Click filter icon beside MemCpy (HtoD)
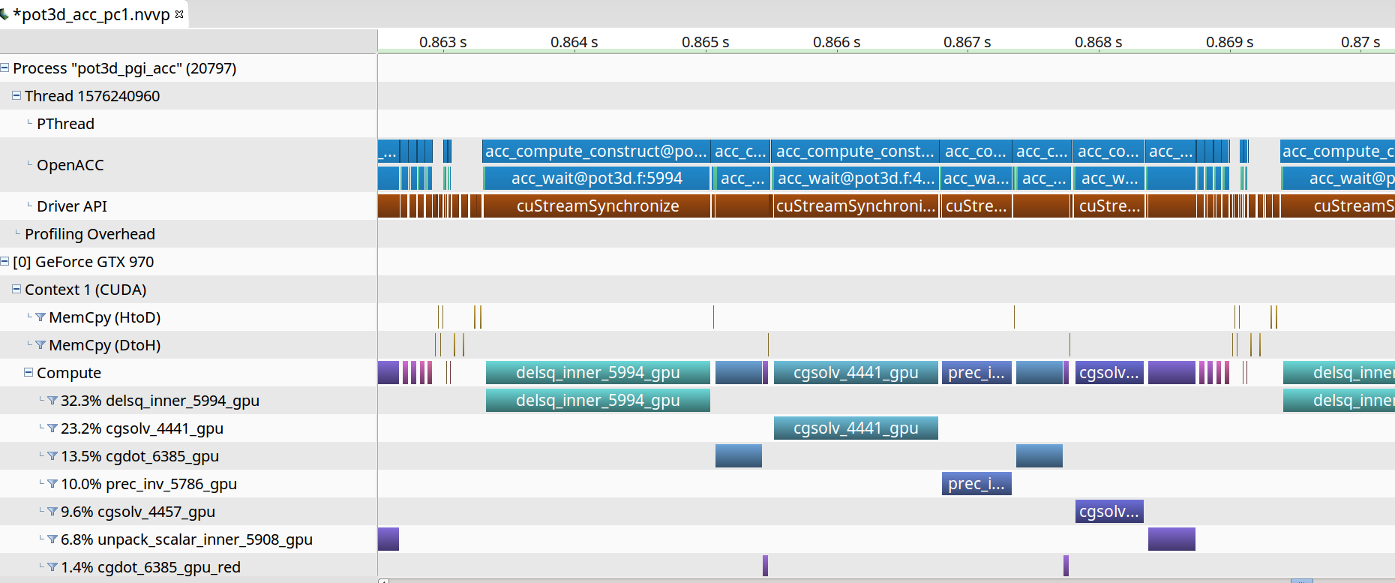Screen dimensions: 1395x583 [x=40, y=318]
